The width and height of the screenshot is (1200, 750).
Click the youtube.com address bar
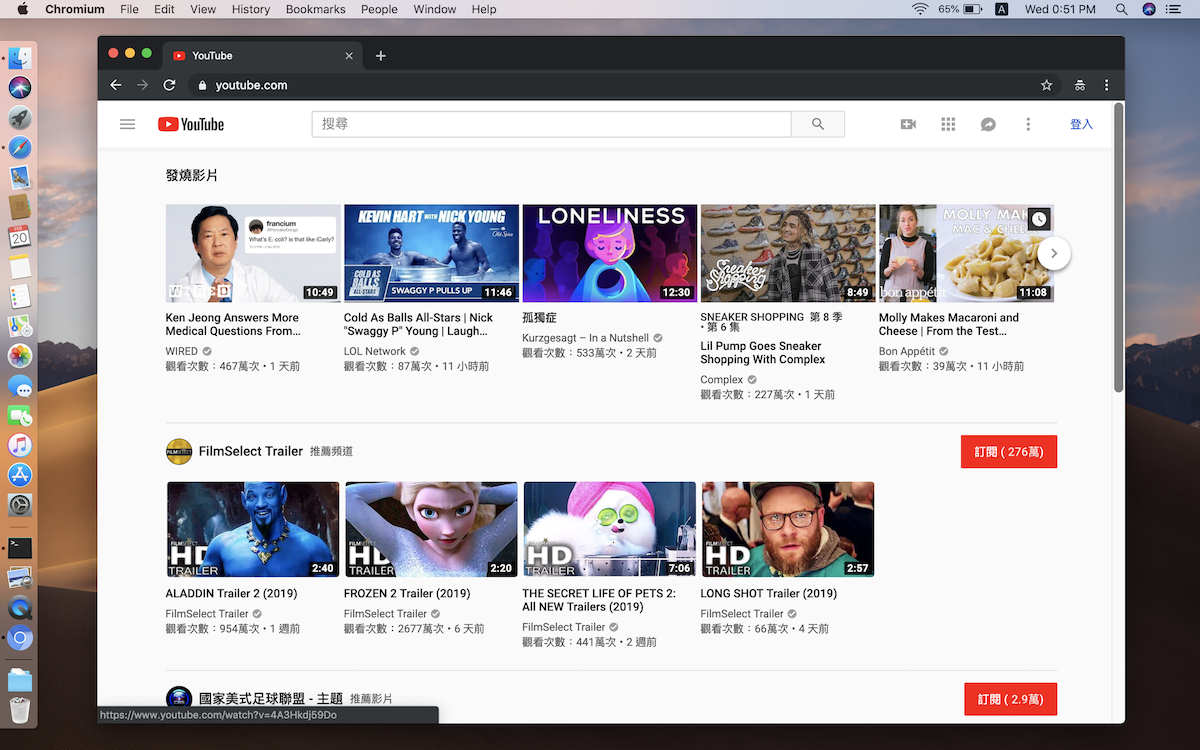[x=610, y=85]
